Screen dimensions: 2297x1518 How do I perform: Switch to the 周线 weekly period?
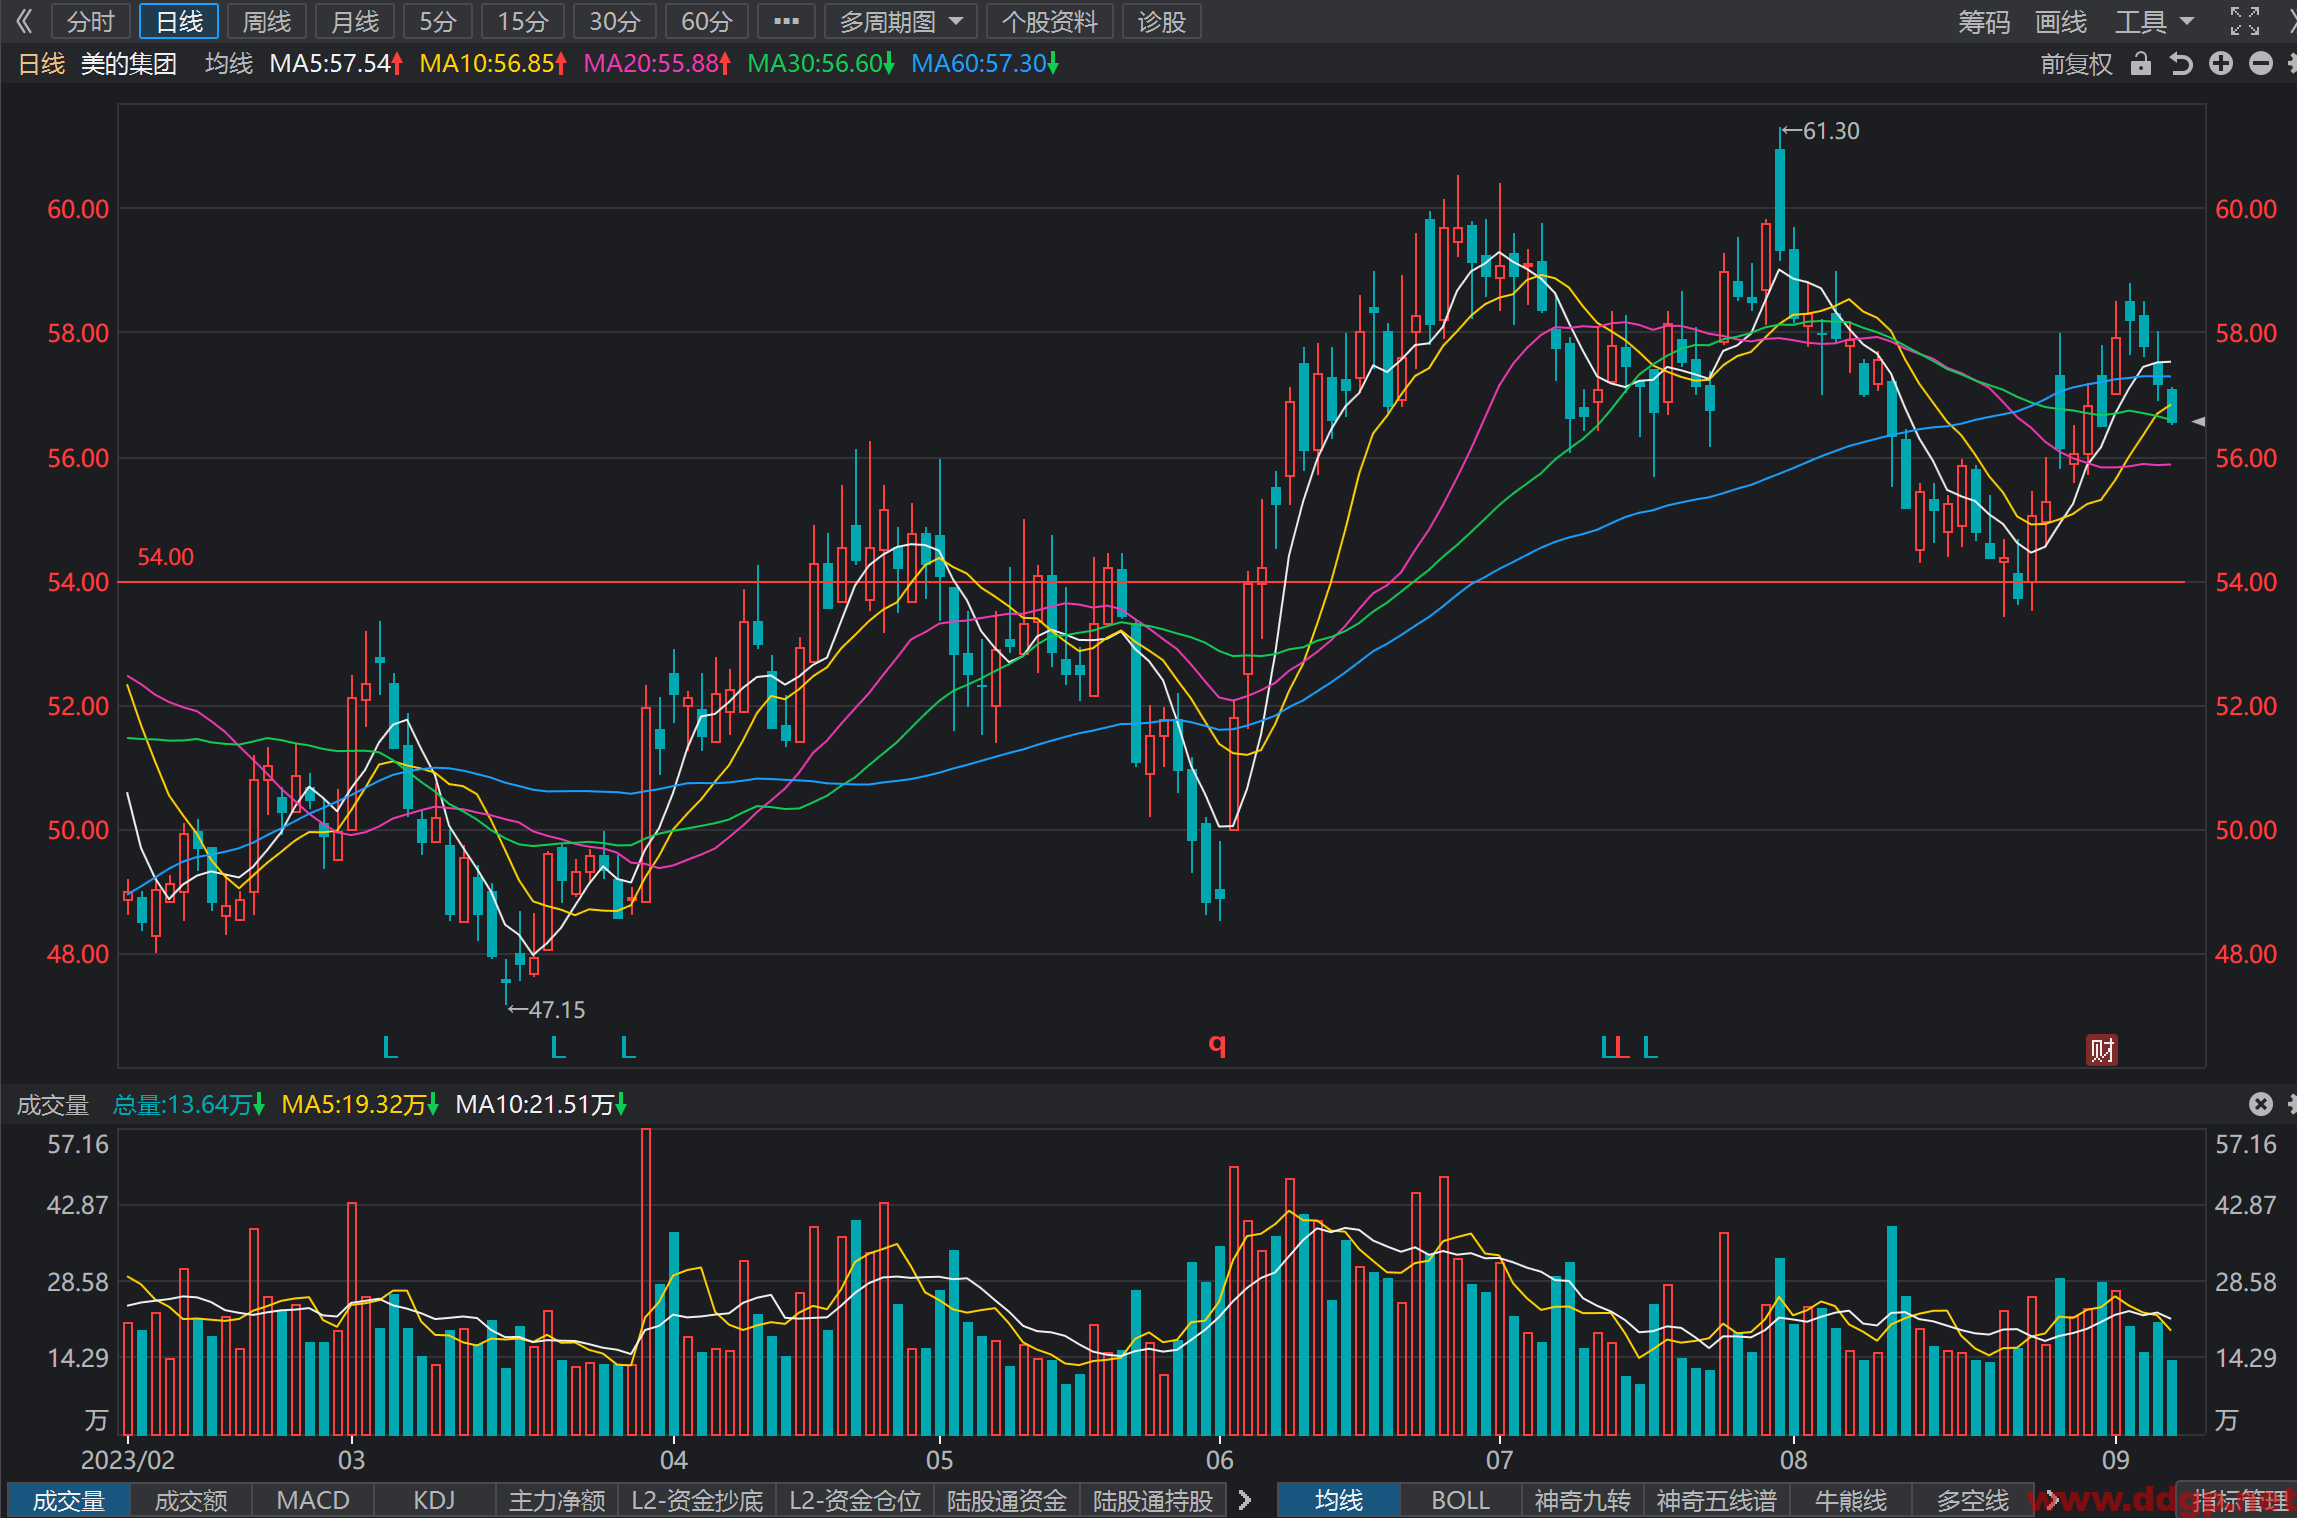pyautogui.click(x=267, y=21)
